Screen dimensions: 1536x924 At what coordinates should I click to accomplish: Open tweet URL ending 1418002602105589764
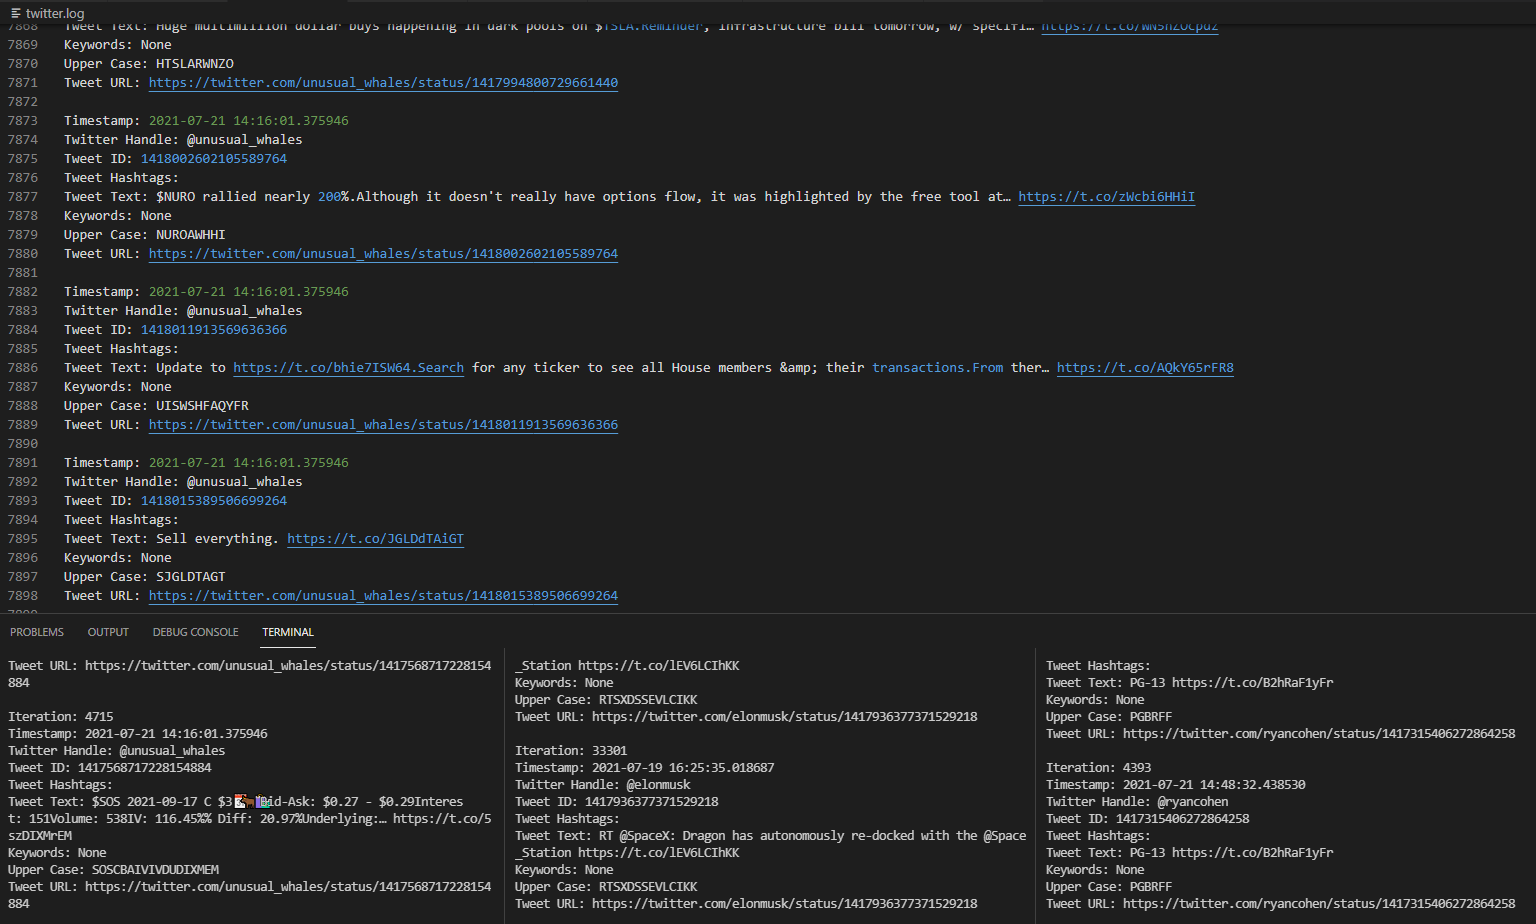pos(383,254)
